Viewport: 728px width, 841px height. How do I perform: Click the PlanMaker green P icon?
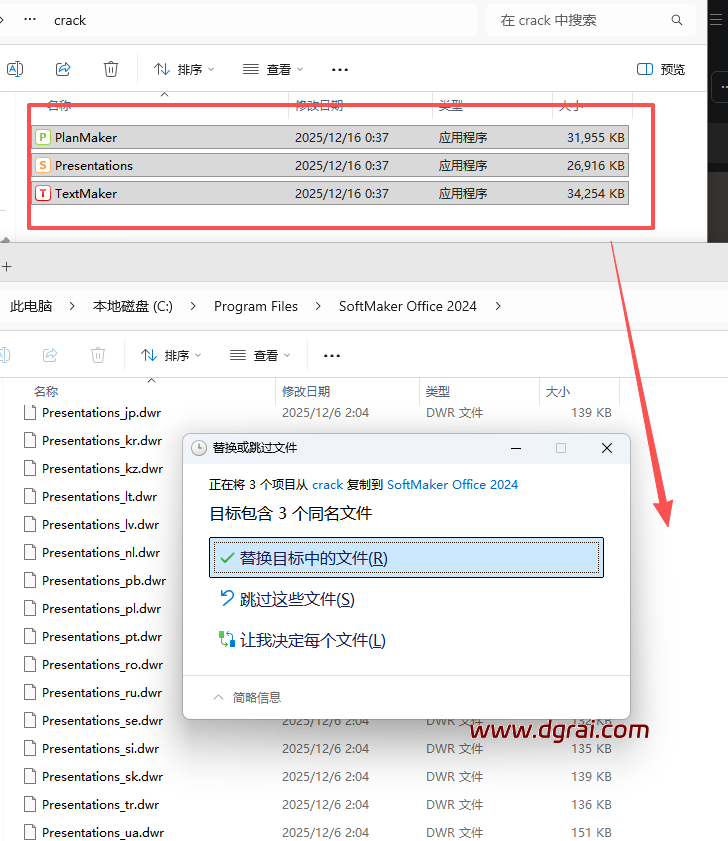[43, 137]
